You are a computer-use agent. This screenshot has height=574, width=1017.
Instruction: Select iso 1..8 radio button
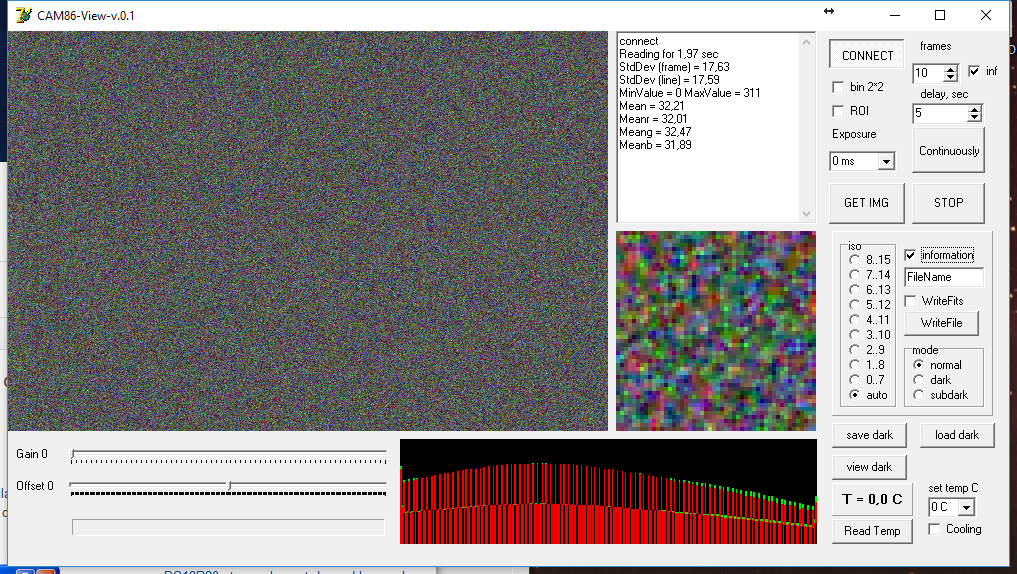coord(854,365)
